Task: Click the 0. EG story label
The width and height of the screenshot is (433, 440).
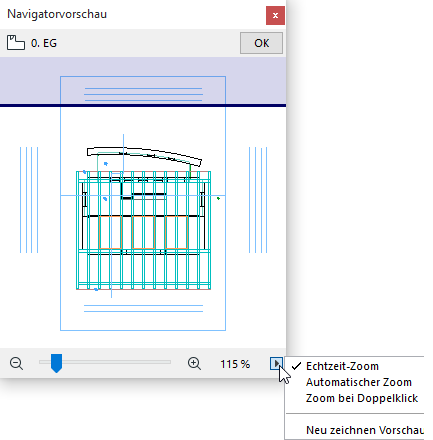Action: pos(44,43)
